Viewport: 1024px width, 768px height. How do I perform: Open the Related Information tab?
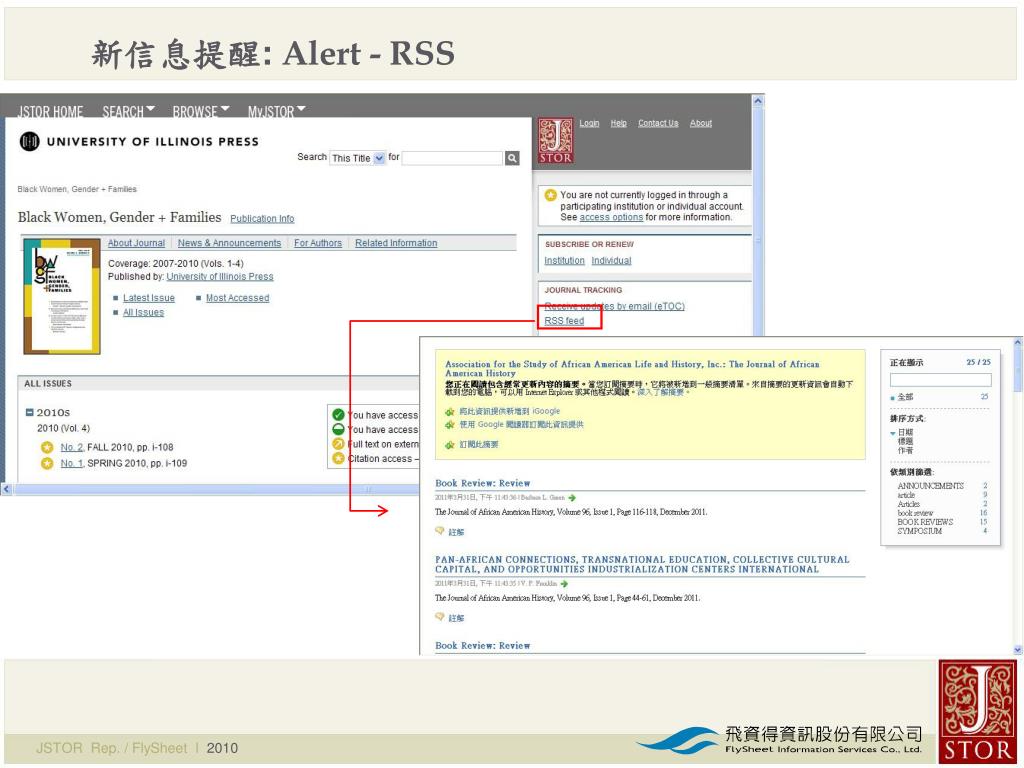coord(396,243)
